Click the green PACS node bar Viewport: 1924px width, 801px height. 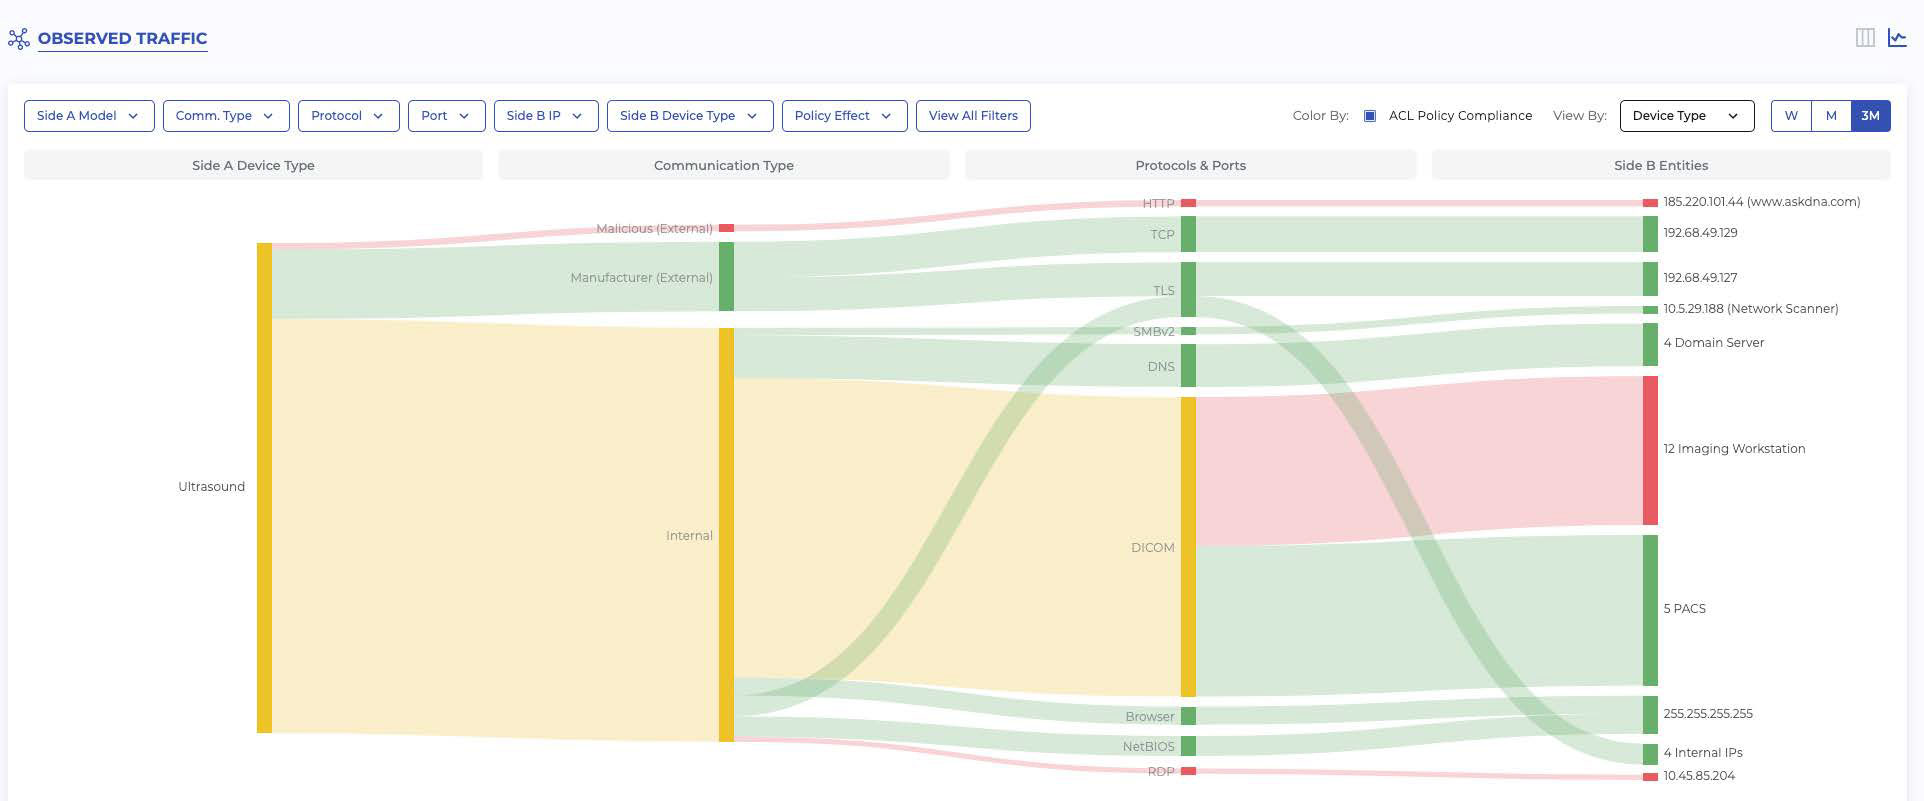[1650, 610]
